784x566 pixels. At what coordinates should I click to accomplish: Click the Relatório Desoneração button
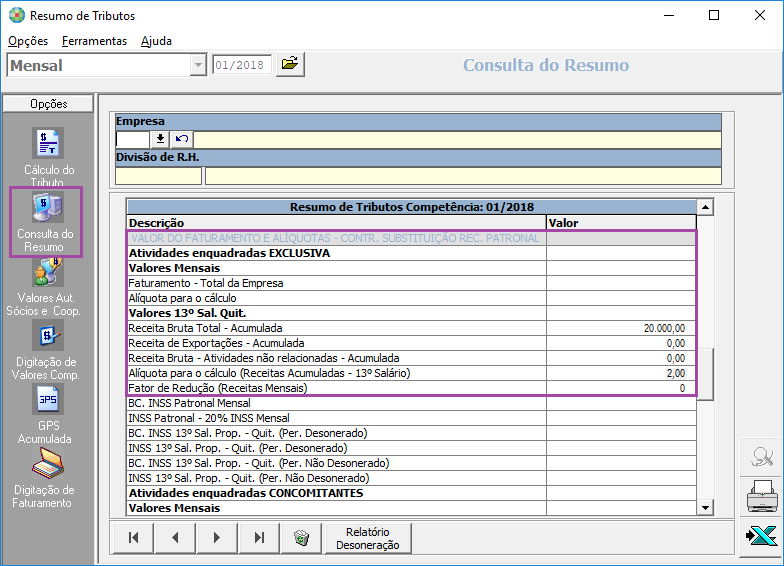[368, 538]
